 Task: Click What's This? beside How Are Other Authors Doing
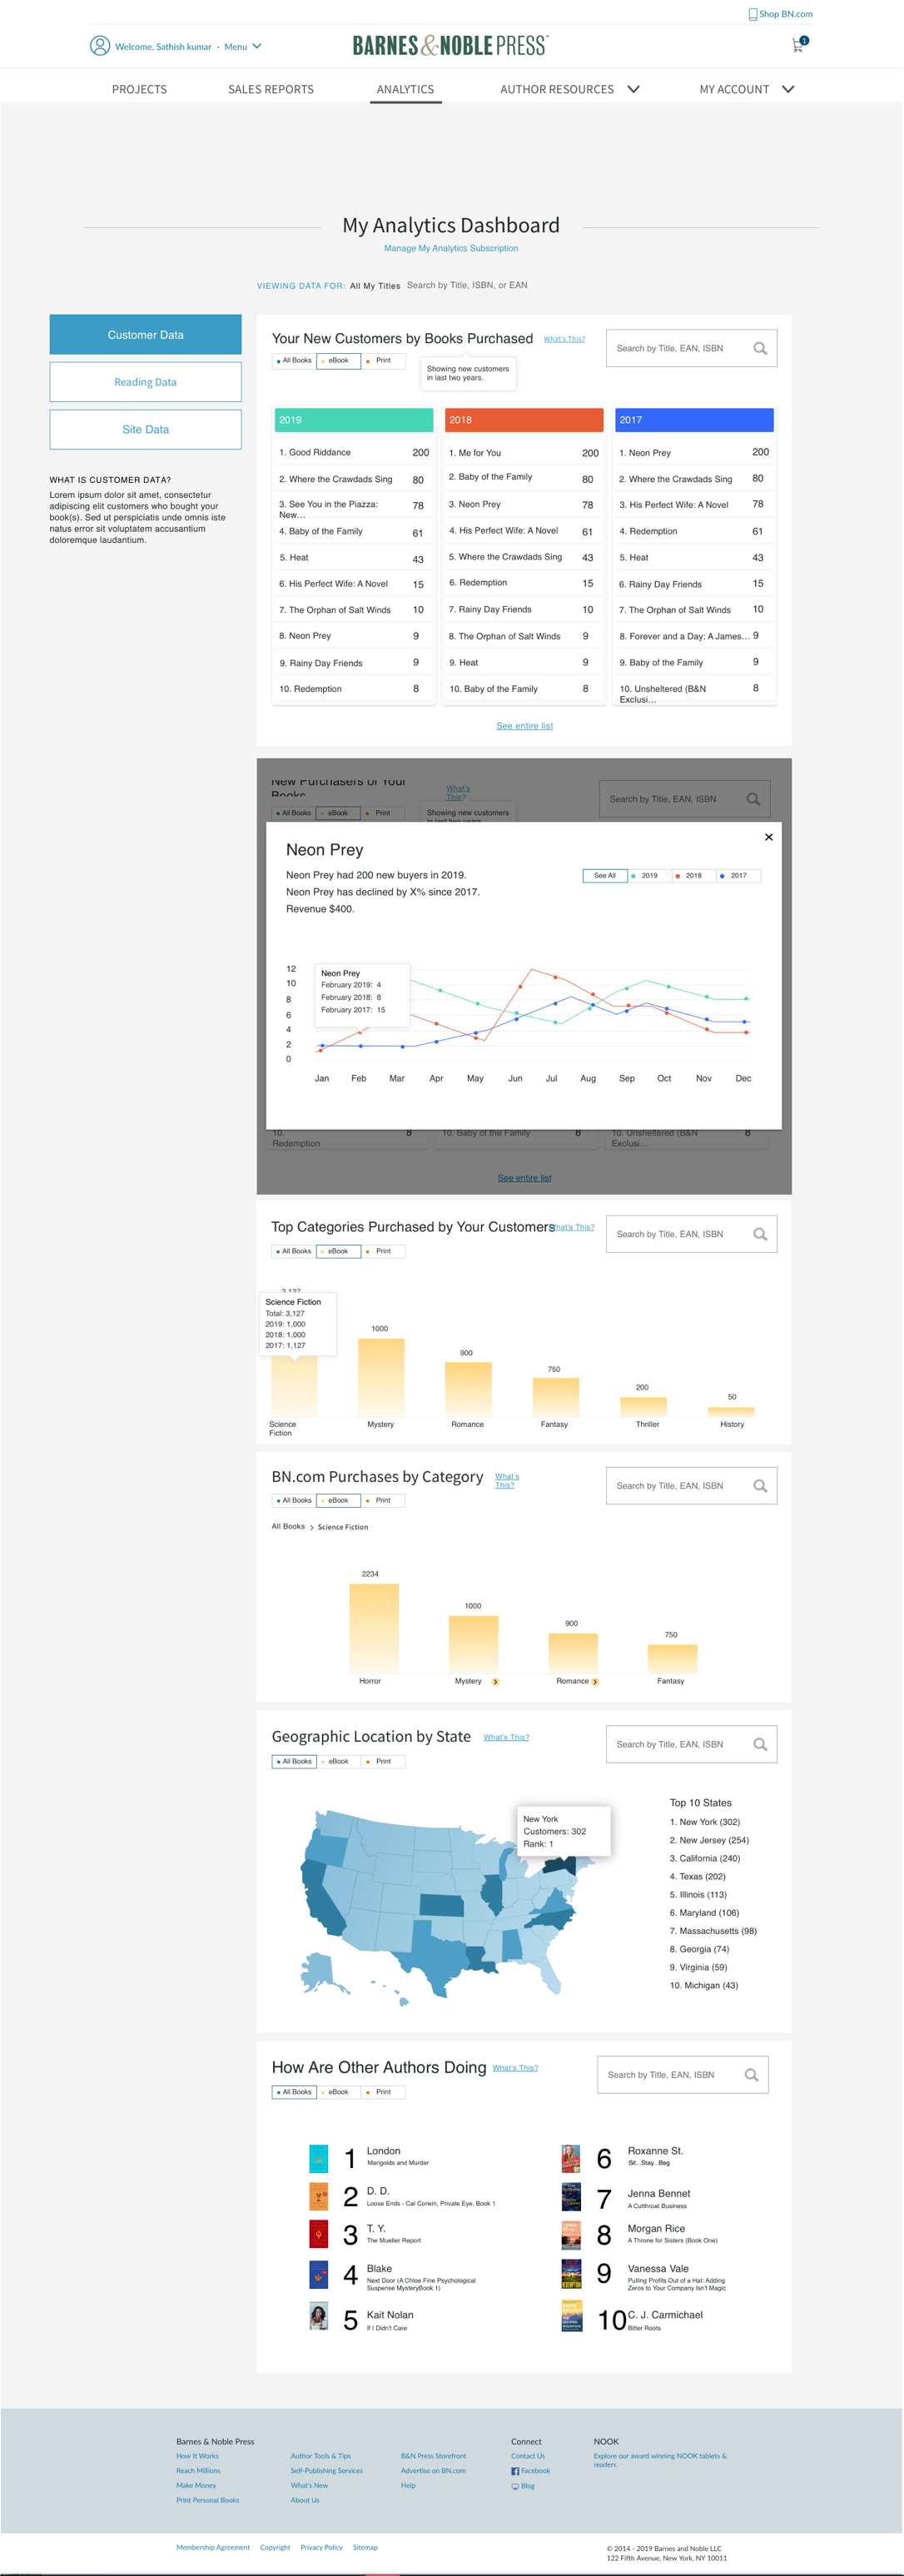(515, 2068)
